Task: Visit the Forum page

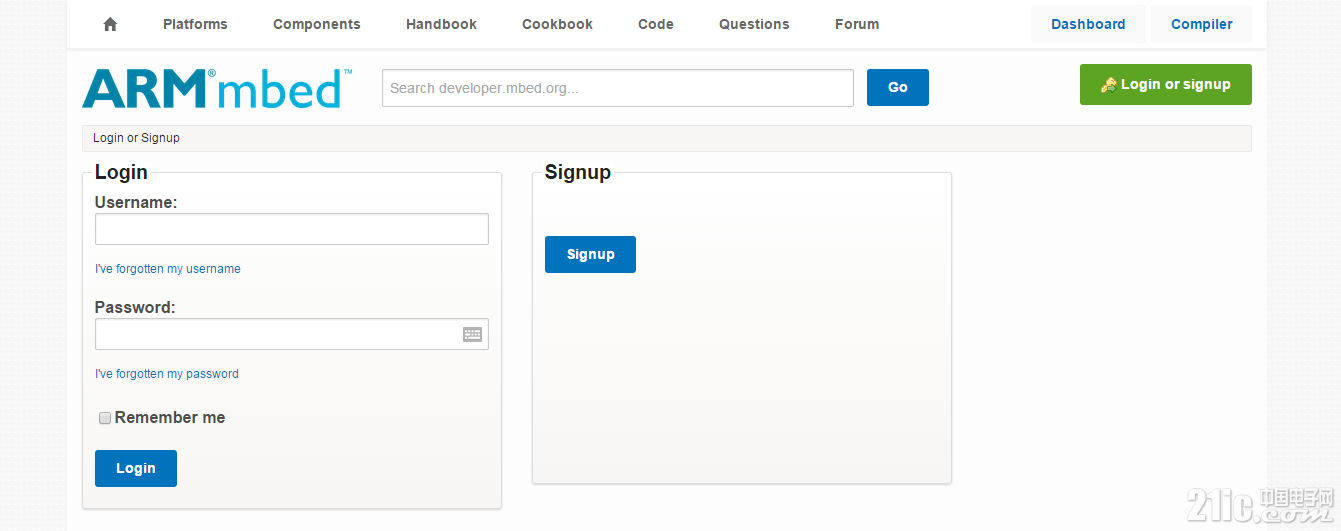Action: pos(857,24)
